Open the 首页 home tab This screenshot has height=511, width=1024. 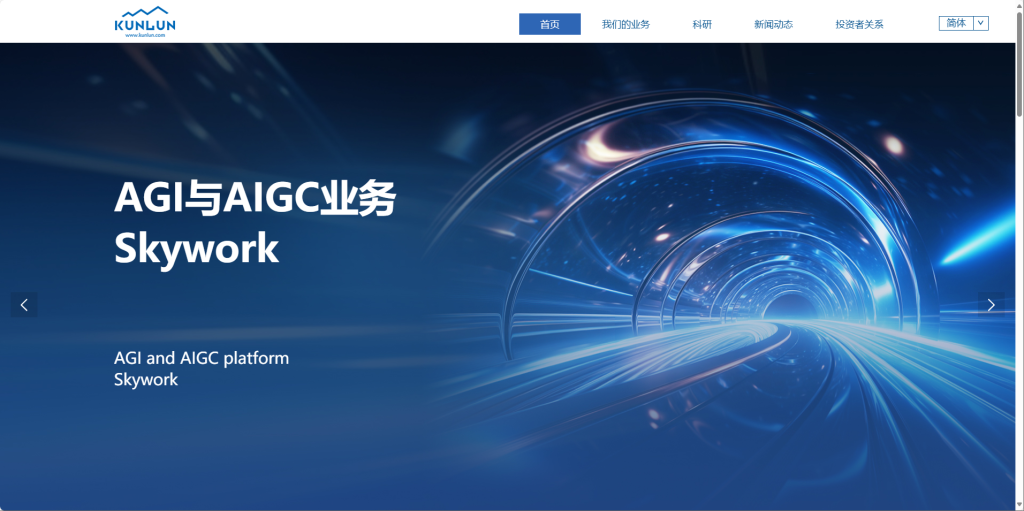550,24
